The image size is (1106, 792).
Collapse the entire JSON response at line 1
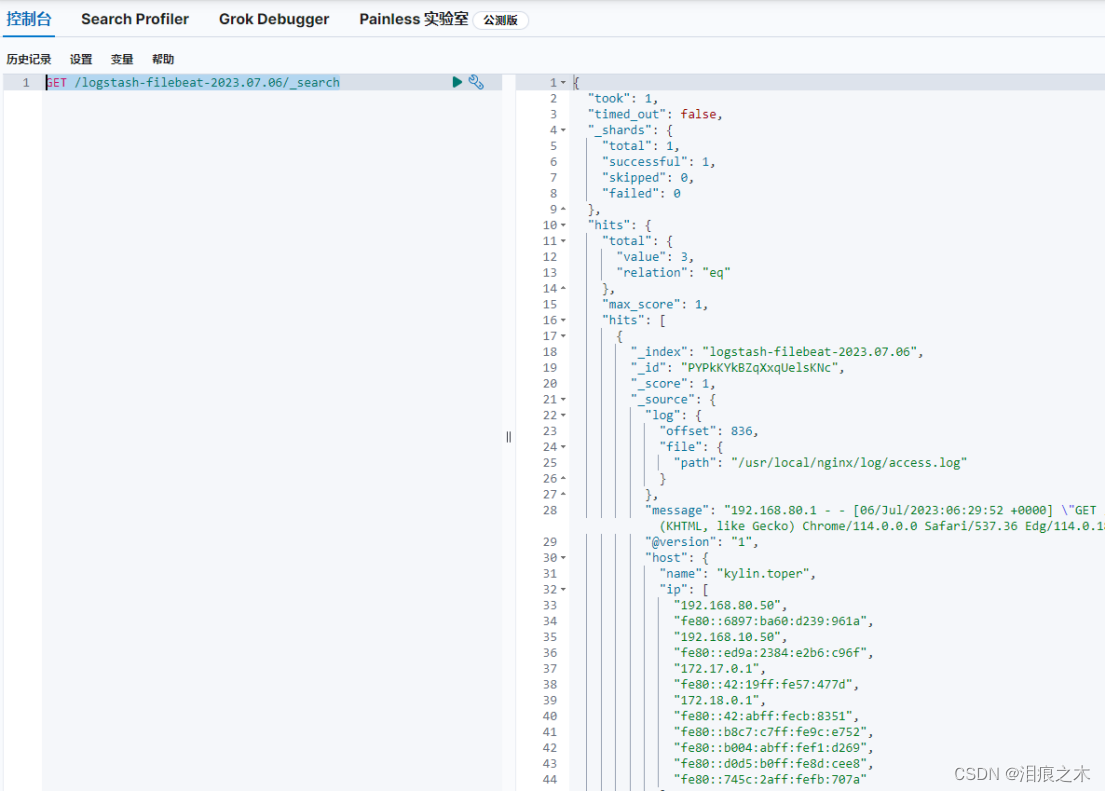point(563,82)
